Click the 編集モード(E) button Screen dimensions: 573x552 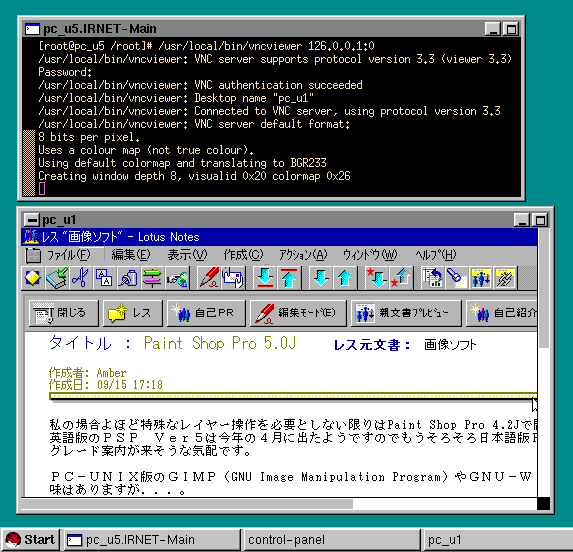click(x=298, y=313)
